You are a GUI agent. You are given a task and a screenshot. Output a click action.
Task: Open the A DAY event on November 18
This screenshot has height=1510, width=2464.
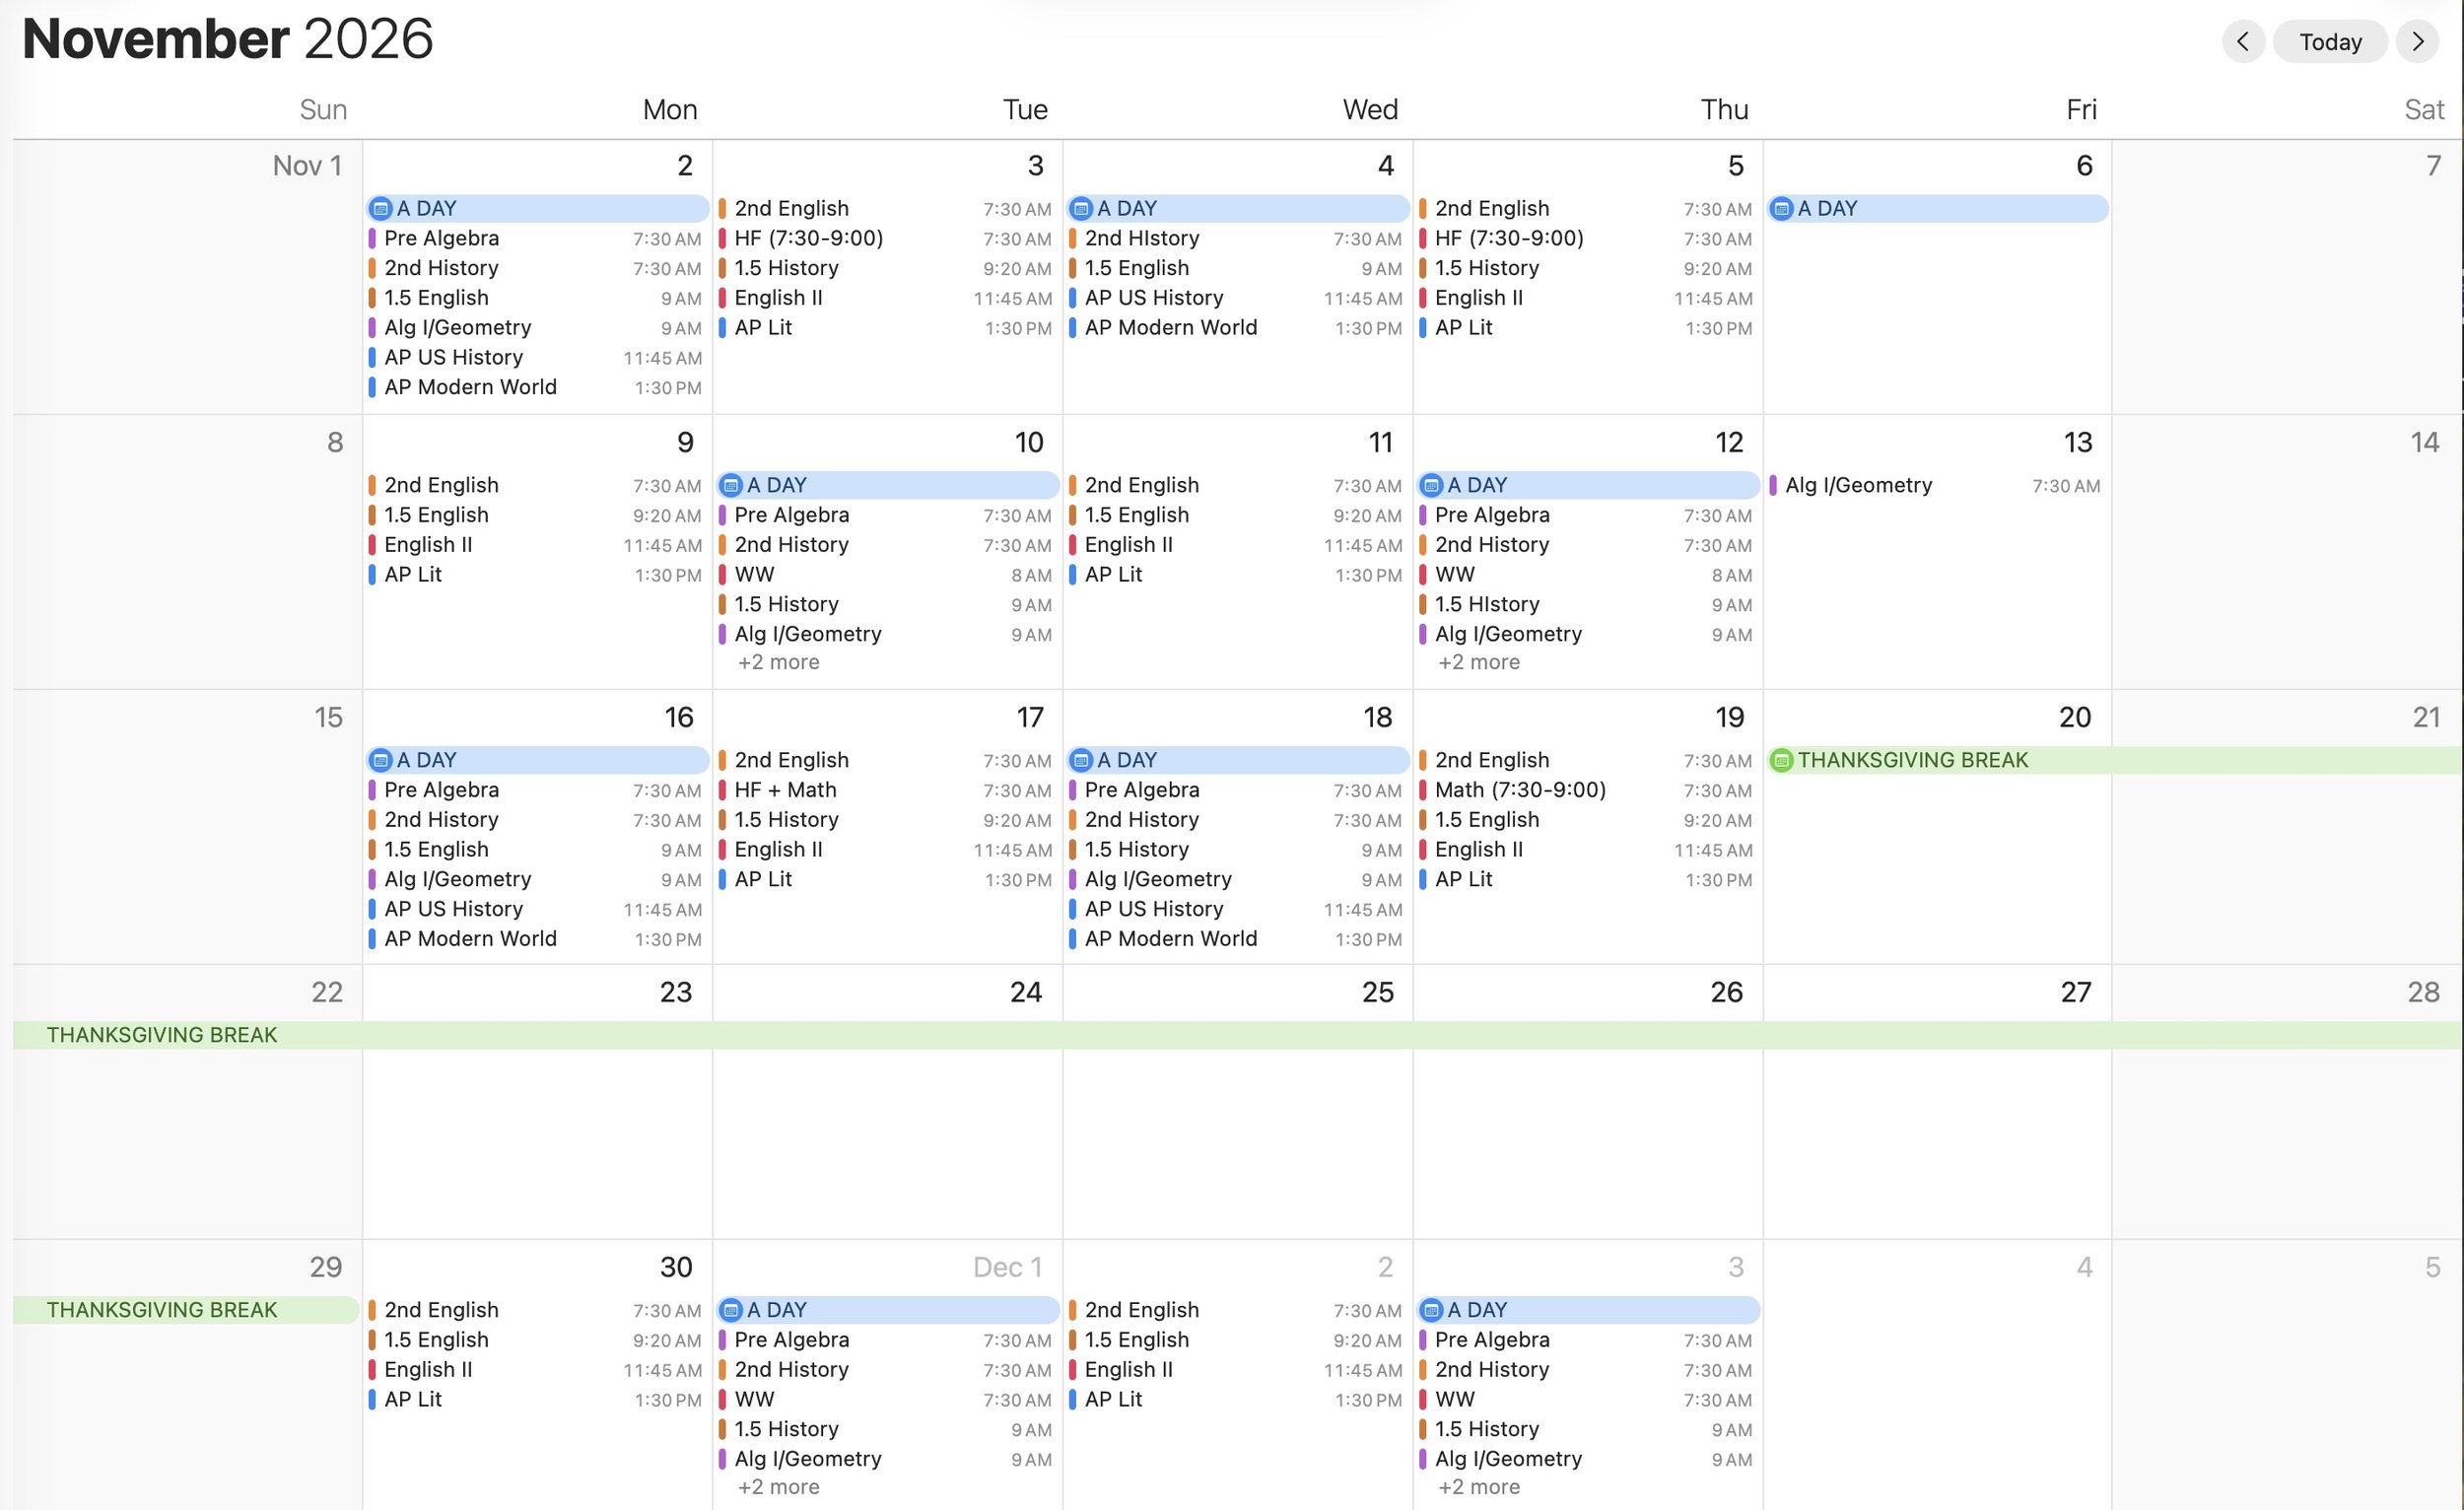1238,760
